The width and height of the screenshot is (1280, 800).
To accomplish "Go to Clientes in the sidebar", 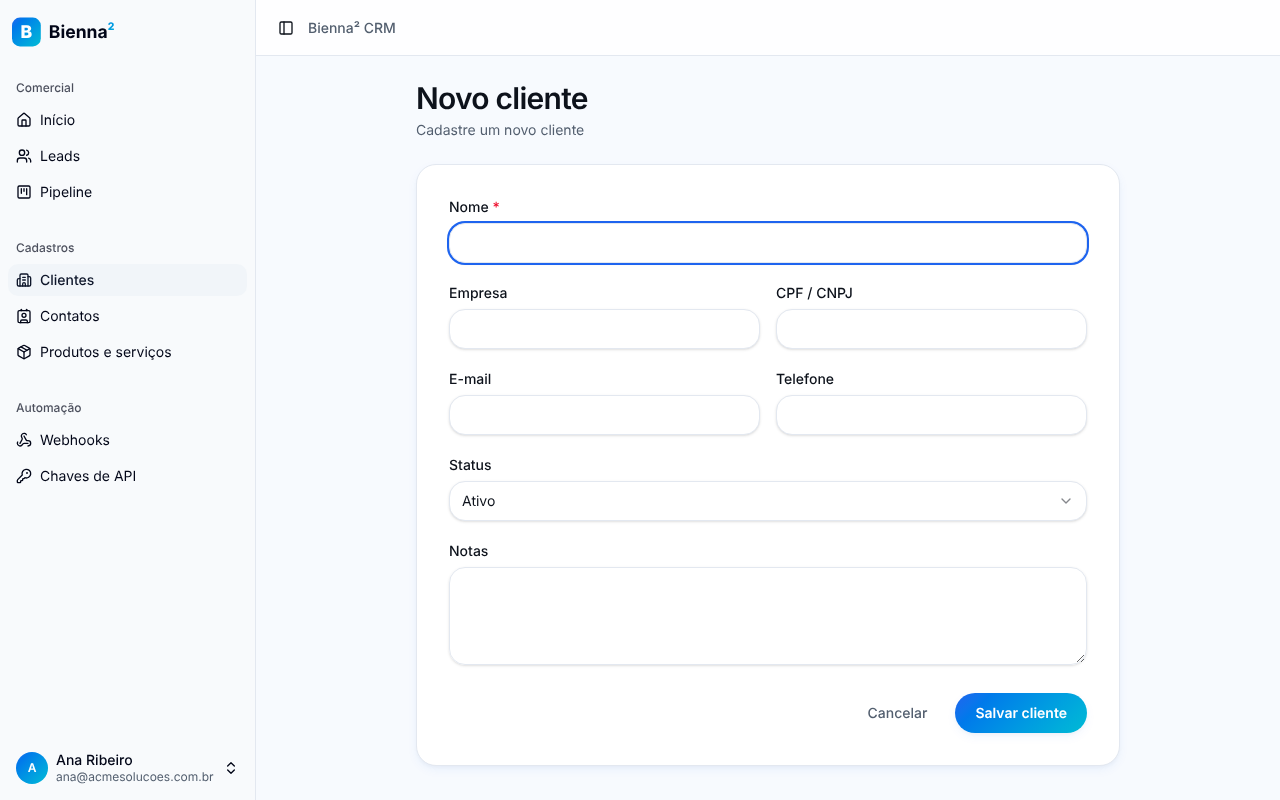I will coord(128,280).
